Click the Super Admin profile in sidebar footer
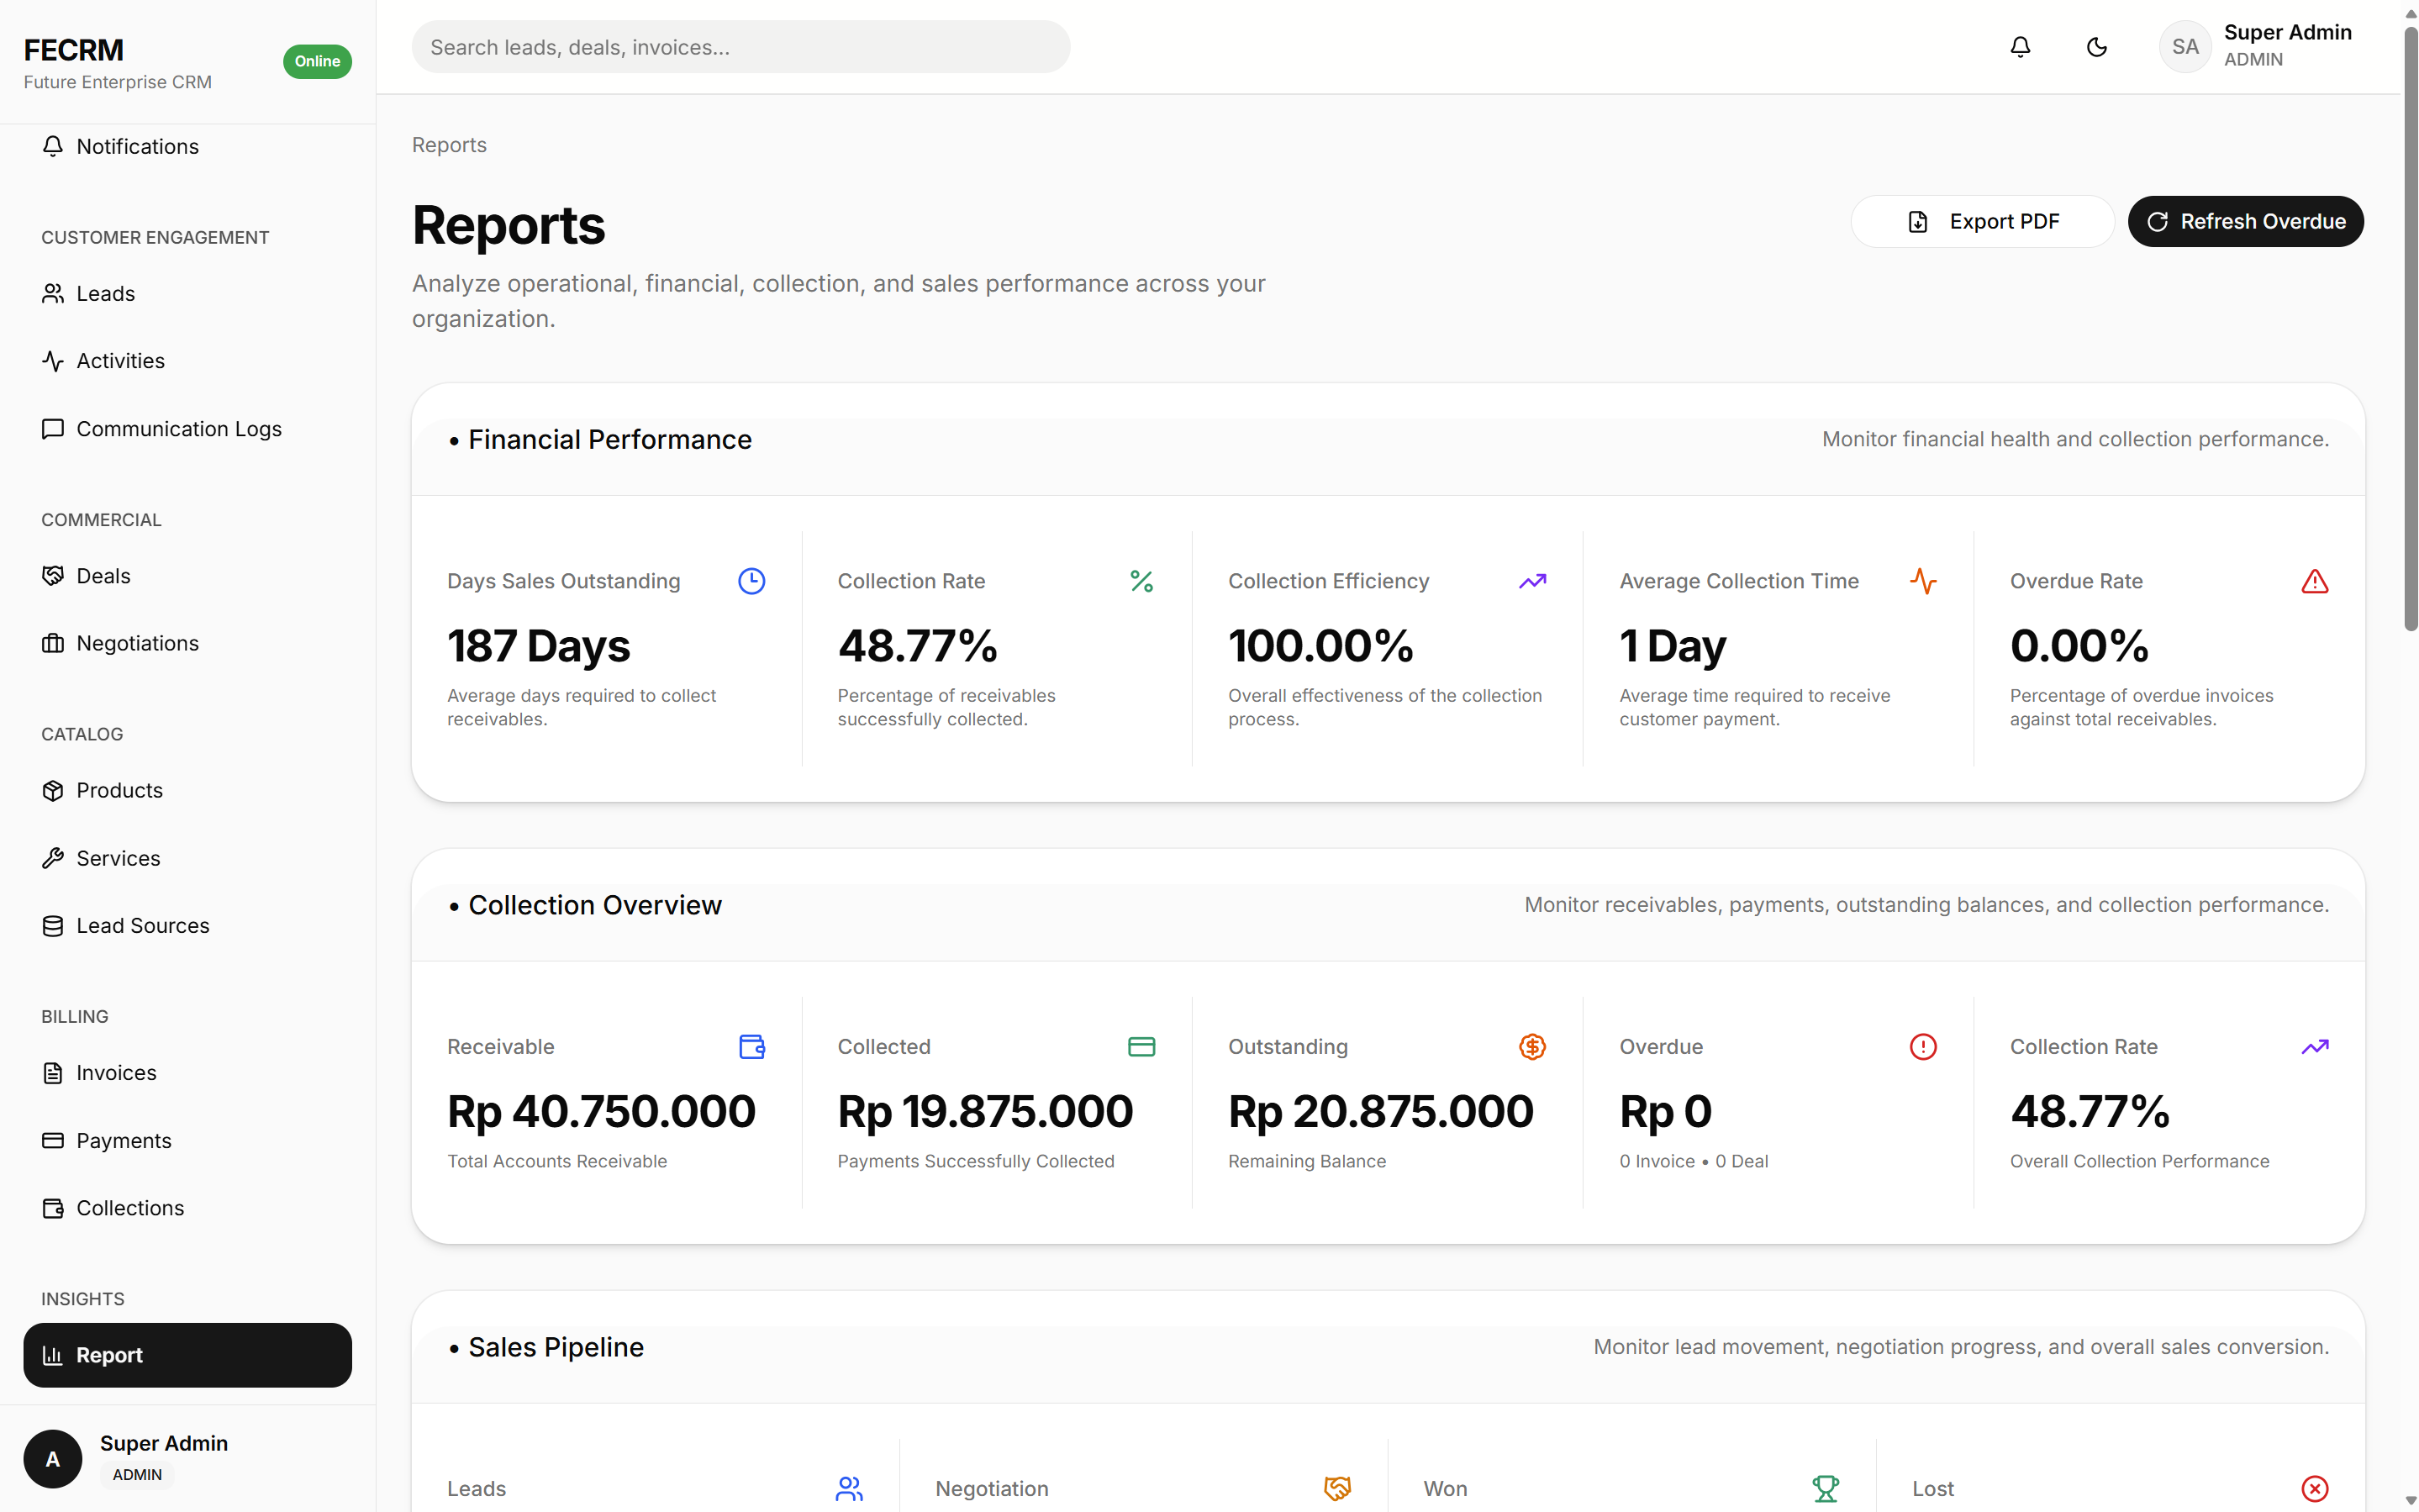 pyautogui.click(x=187, y=1458)
